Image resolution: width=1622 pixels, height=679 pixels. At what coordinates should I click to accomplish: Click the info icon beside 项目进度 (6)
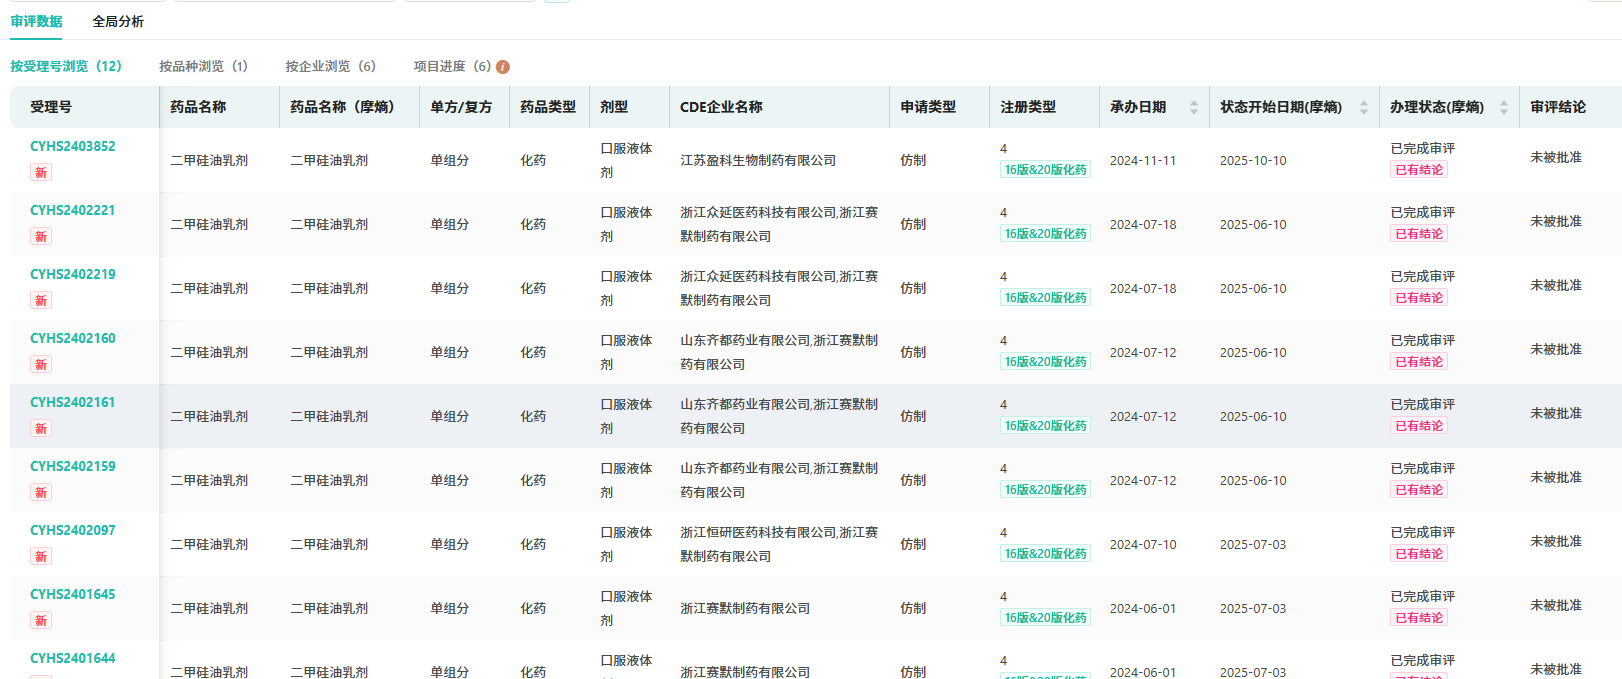point(503,67)
